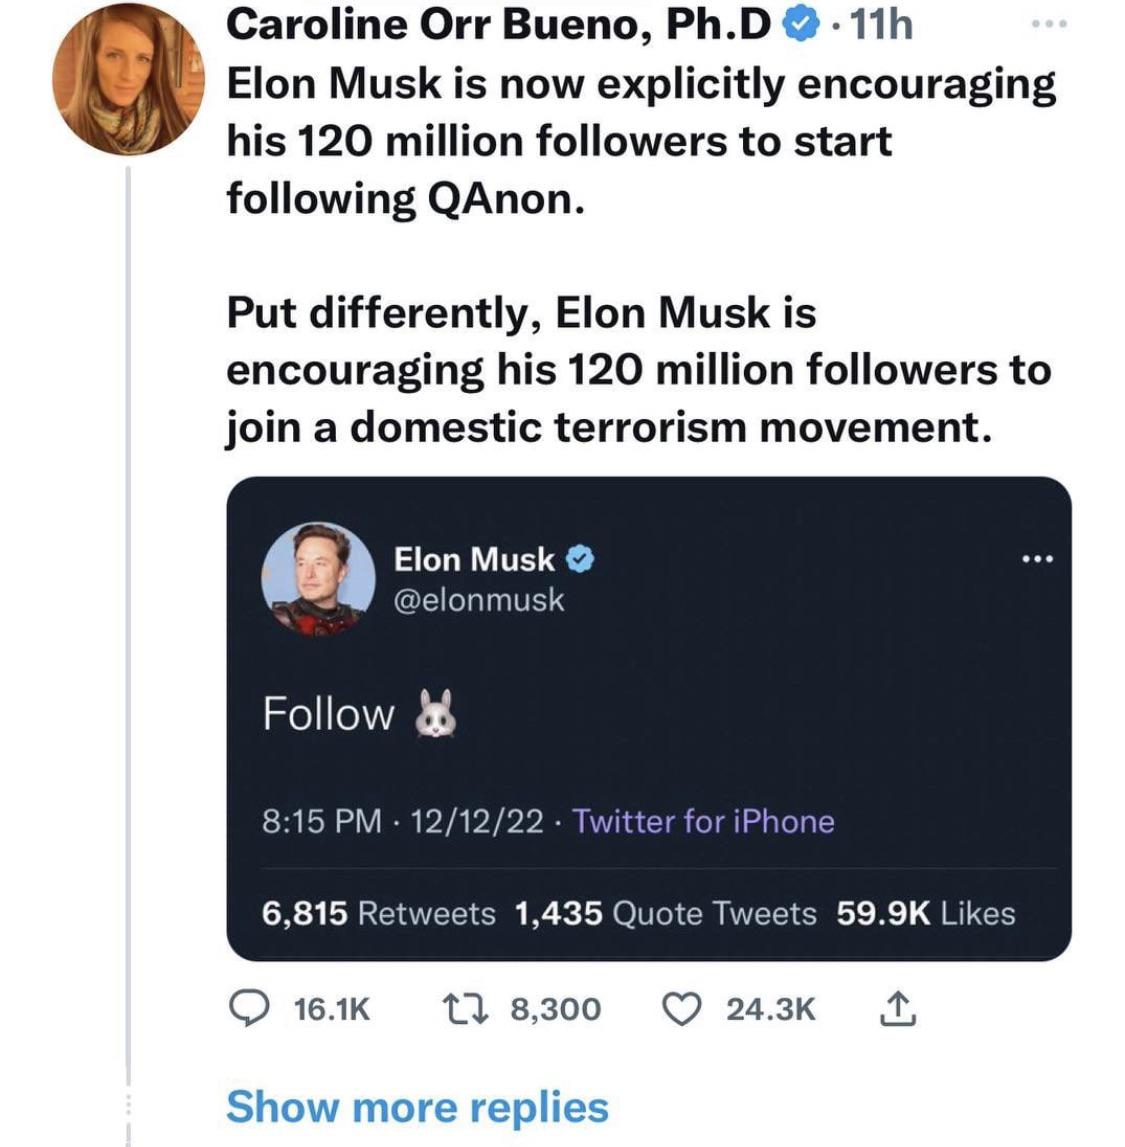View the 1,435 Quote Tweets list
Image resolution: width=1125 pixels, height=1147 pixels.
[666, 913]
